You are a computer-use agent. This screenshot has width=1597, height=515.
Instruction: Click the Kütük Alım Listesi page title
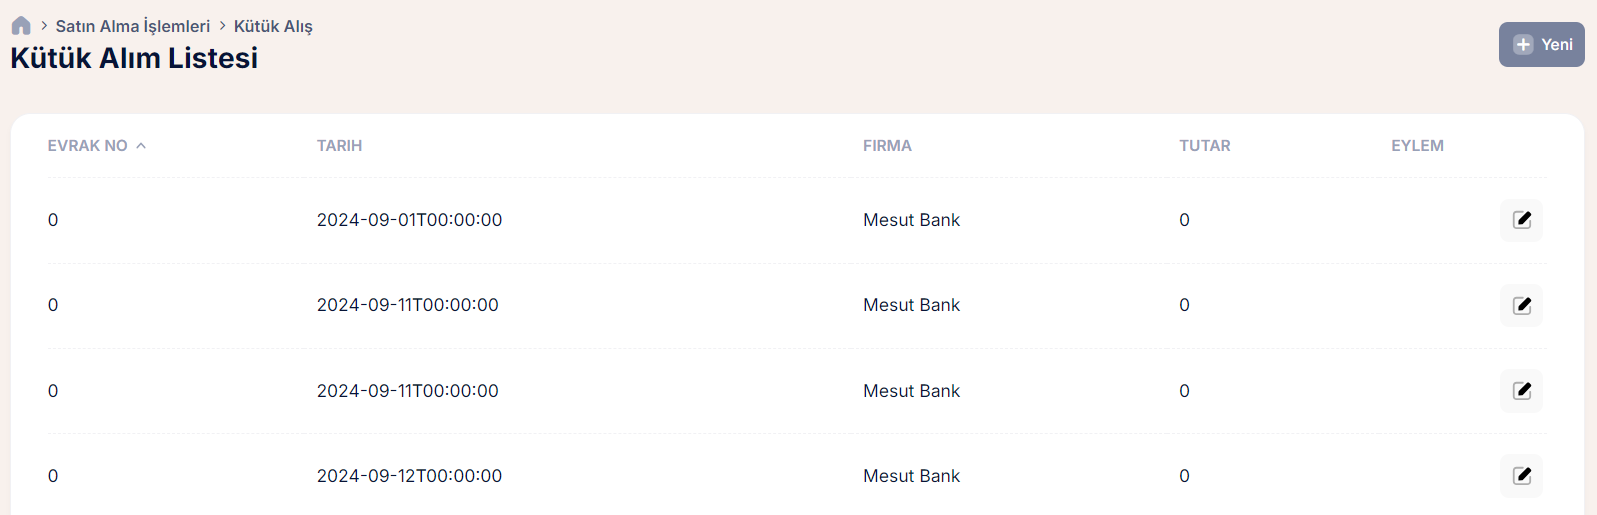[134, 59]
